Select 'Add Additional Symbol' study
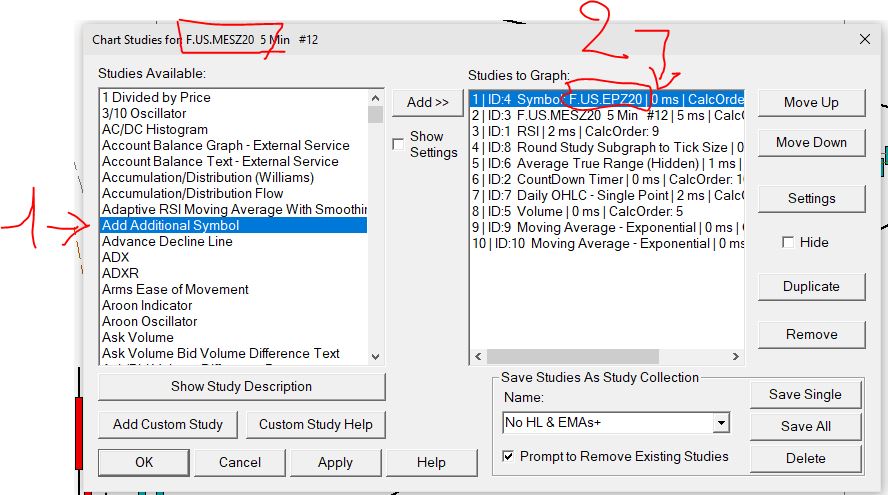 pos(233,225)
